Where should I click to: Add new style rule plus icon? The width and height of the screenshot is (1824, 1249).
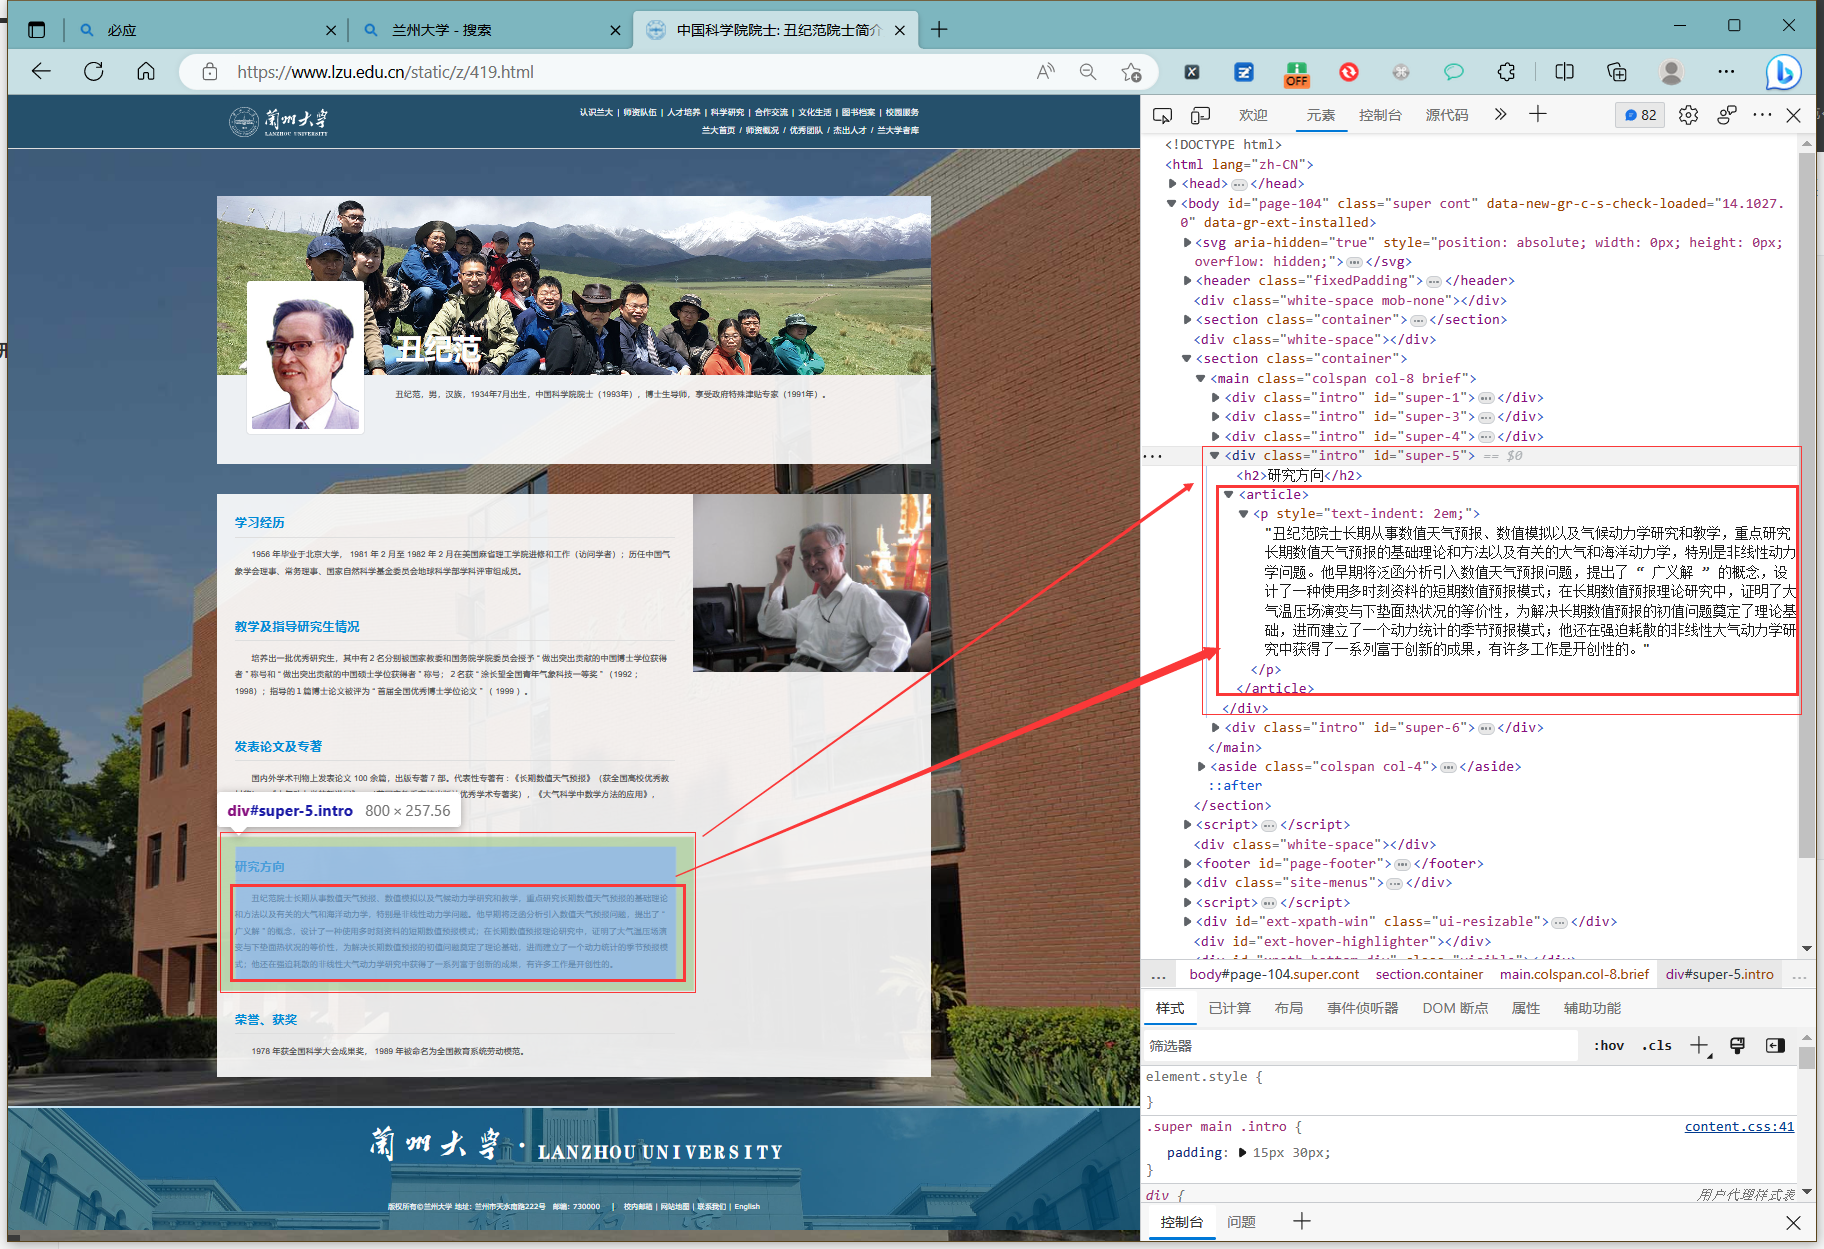[1699, 1045]
